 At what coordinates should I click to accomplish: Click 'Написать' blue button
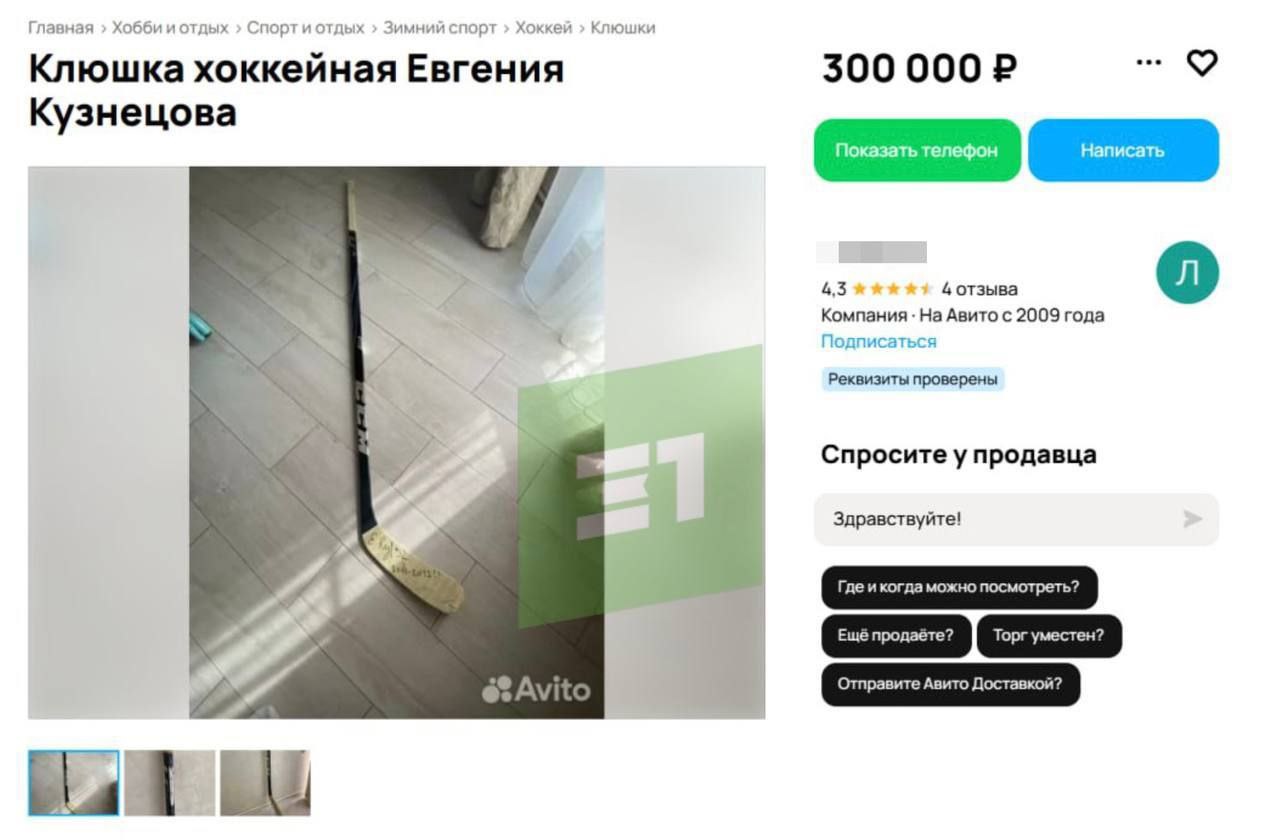click(1123, 151)
